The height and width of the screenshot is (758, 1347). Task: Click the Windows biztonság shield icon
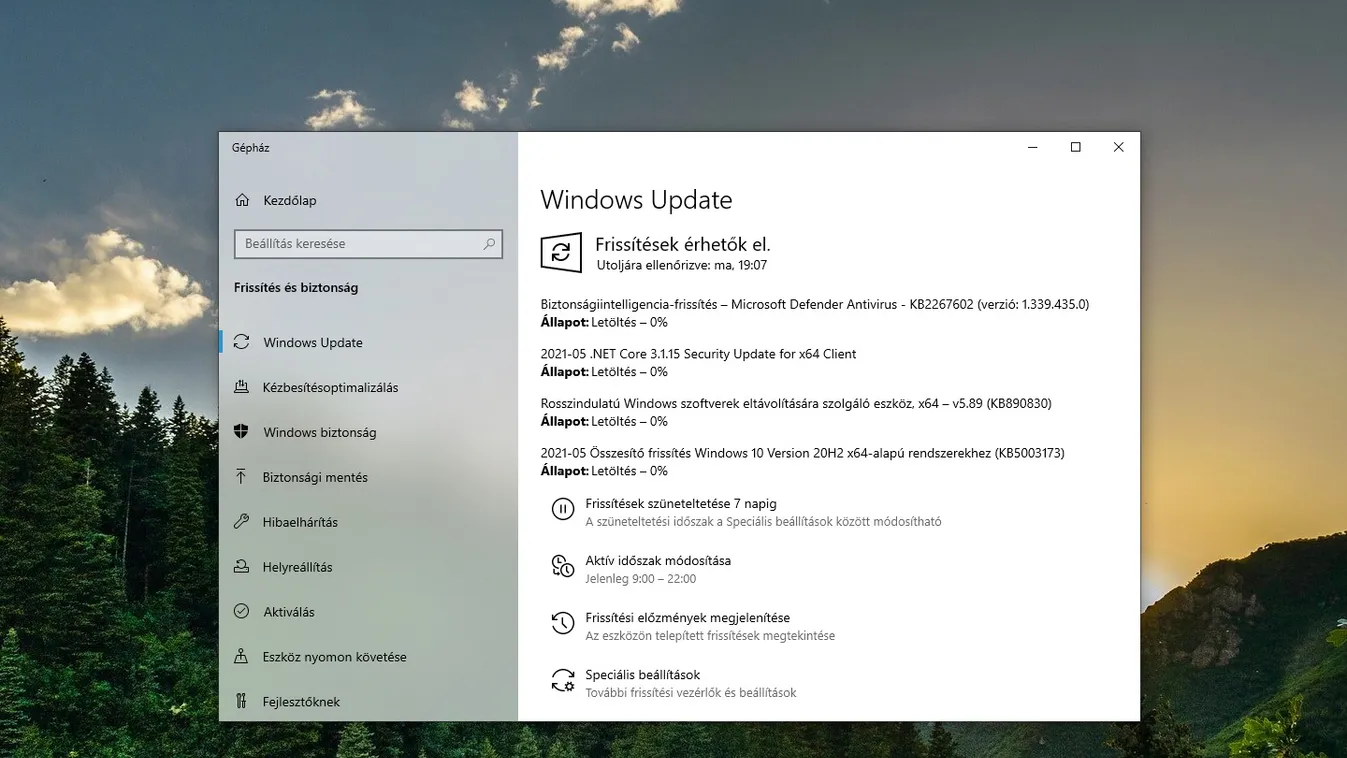pos(241,432)
